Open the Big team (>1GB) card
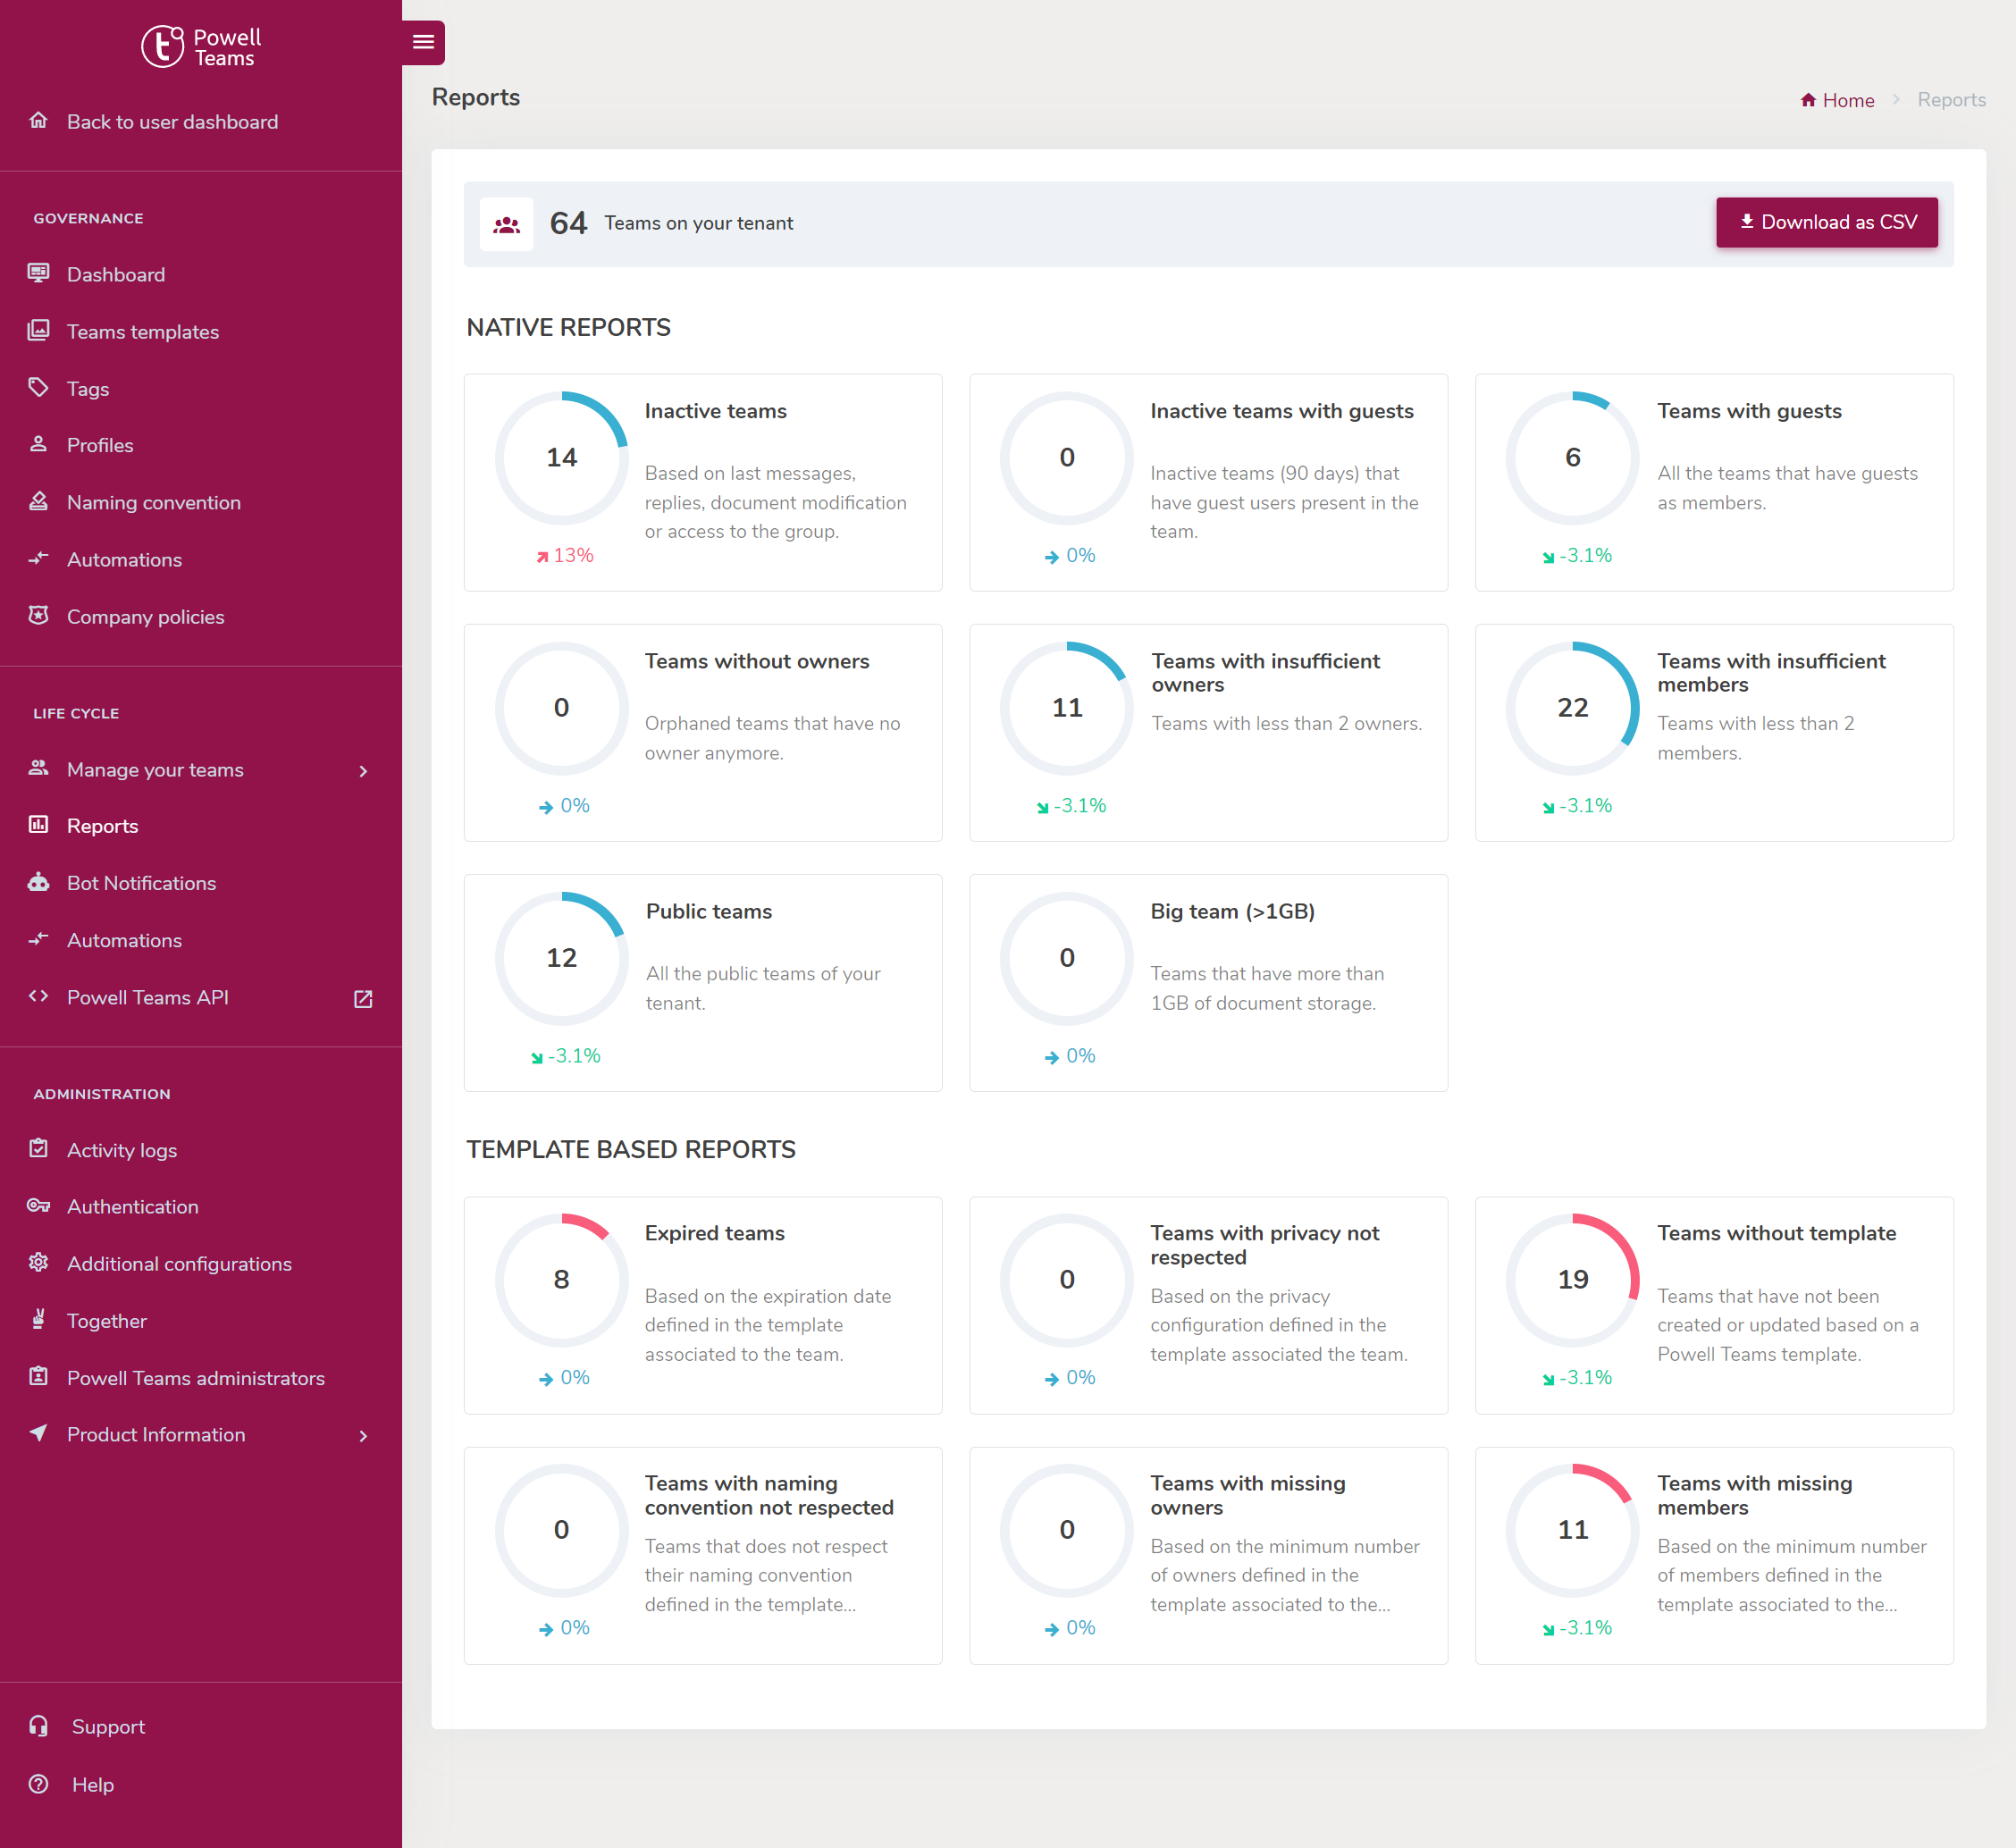This screenshot has height=1848, width=2016. pyautogui.click(x=1209, y=983)
